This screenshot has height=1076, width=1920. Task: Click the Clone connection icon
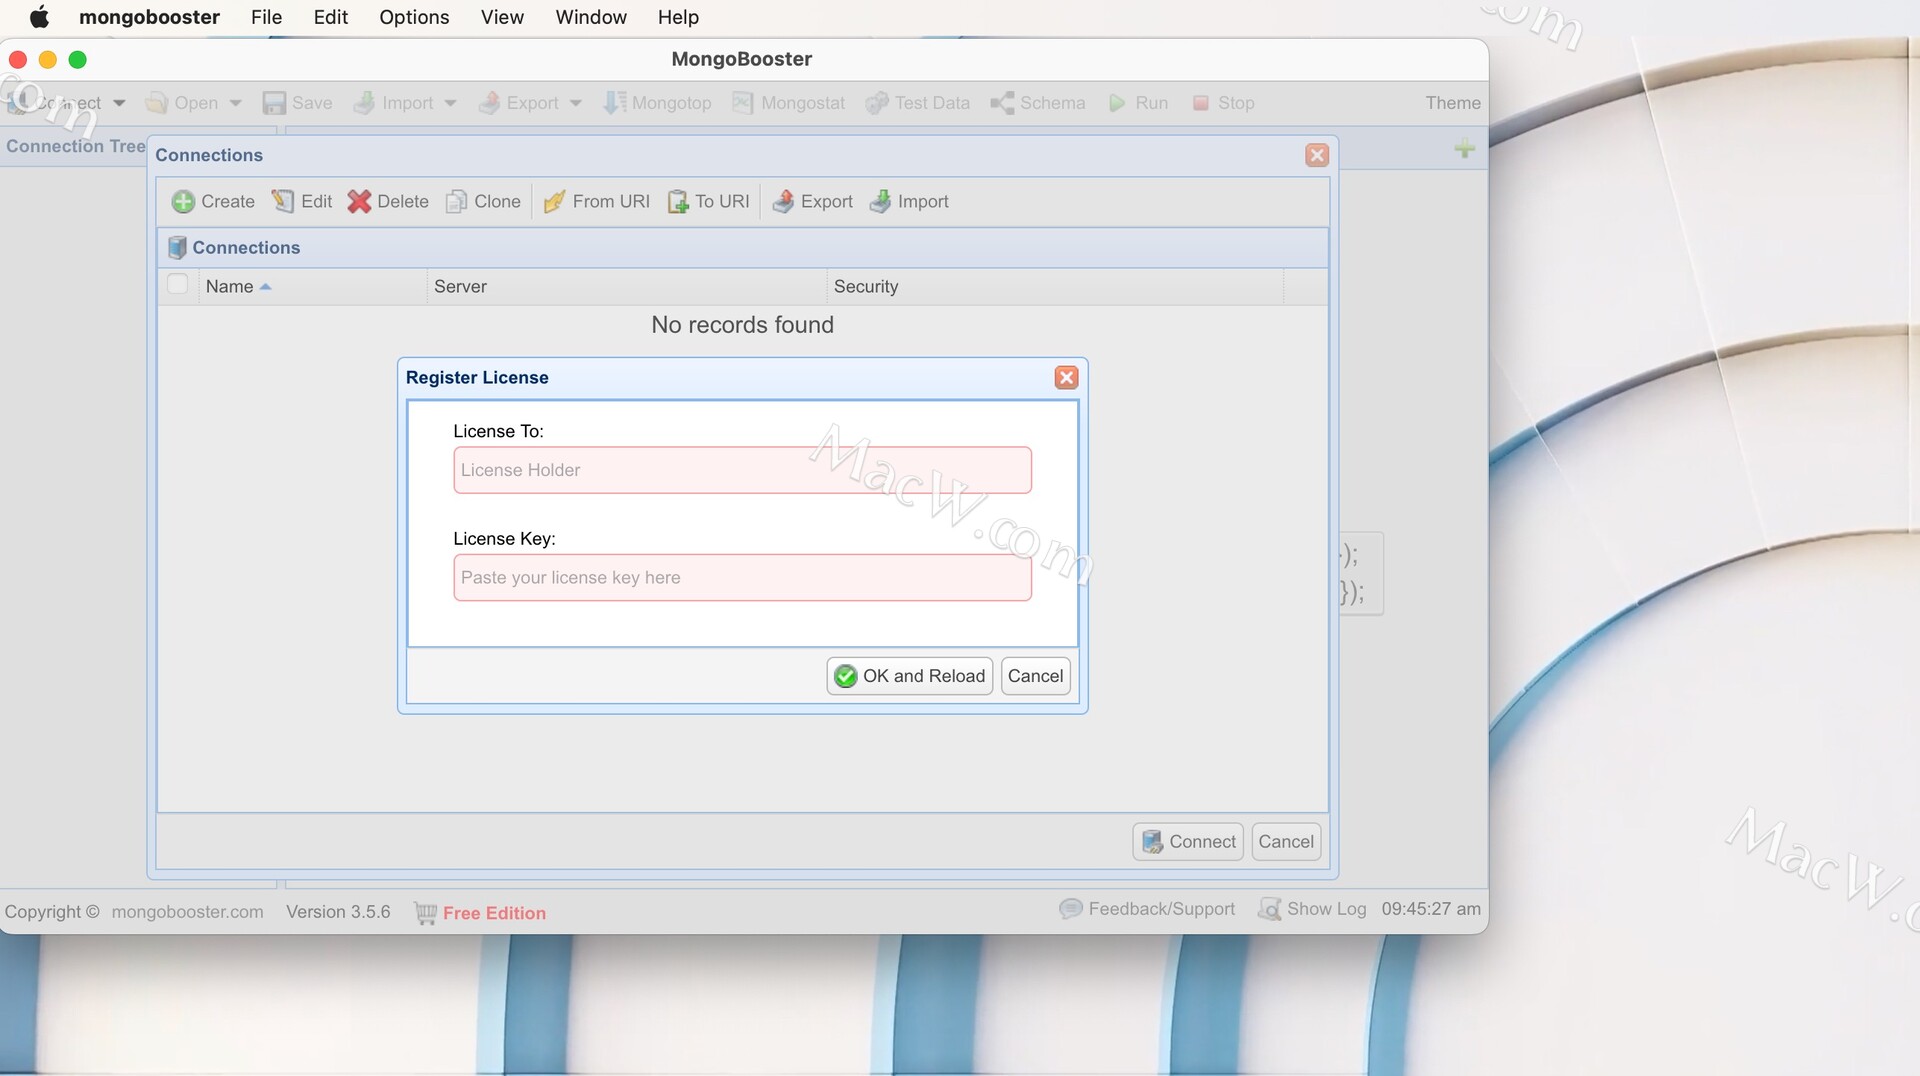click(456, 202)
